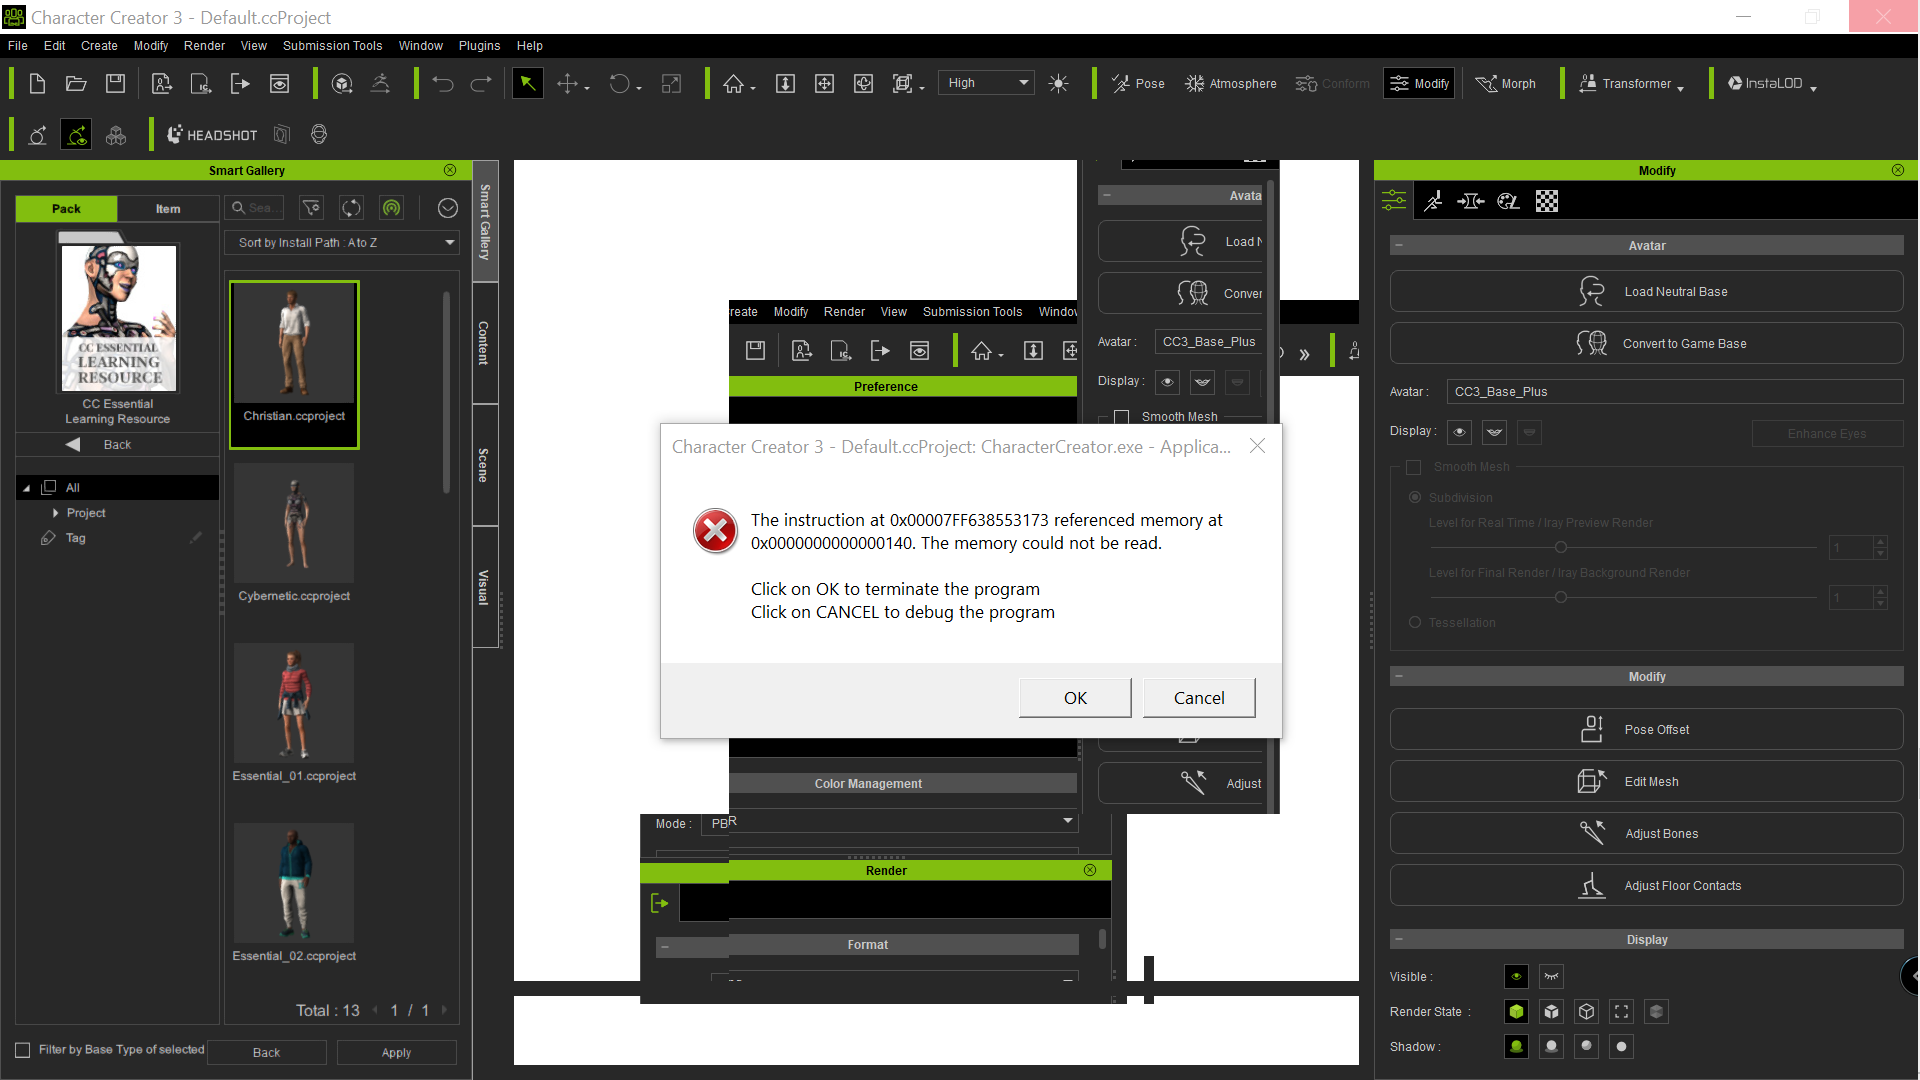Toggle Smooth Mesh checkbox in Modify panel
1920x1080 pixels.
(1413, 467)
